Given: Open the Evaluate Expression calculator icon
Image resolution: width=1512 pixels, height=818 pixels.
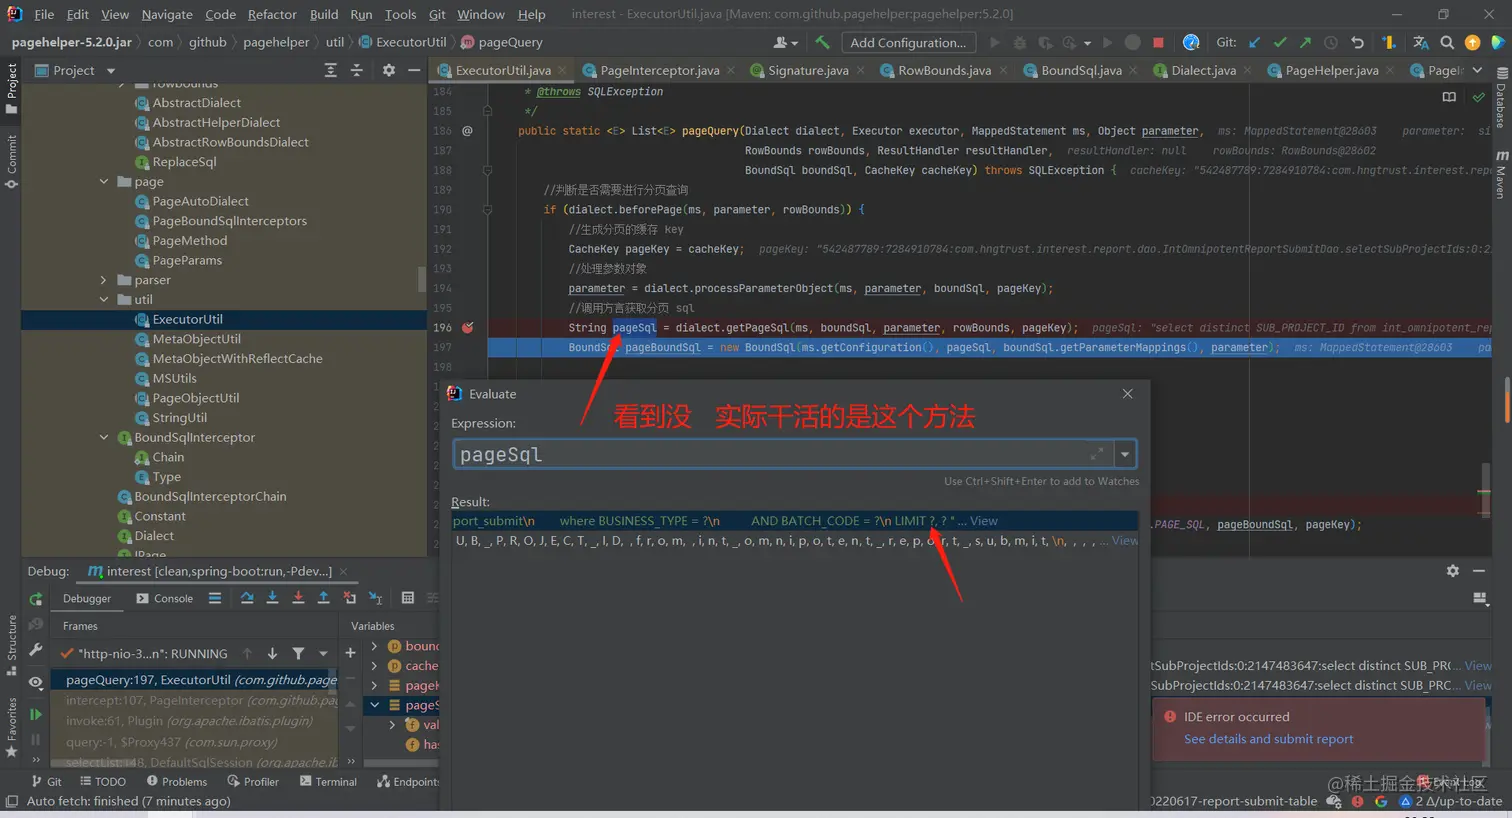Looking at the screenshot, I should (408, 598).
